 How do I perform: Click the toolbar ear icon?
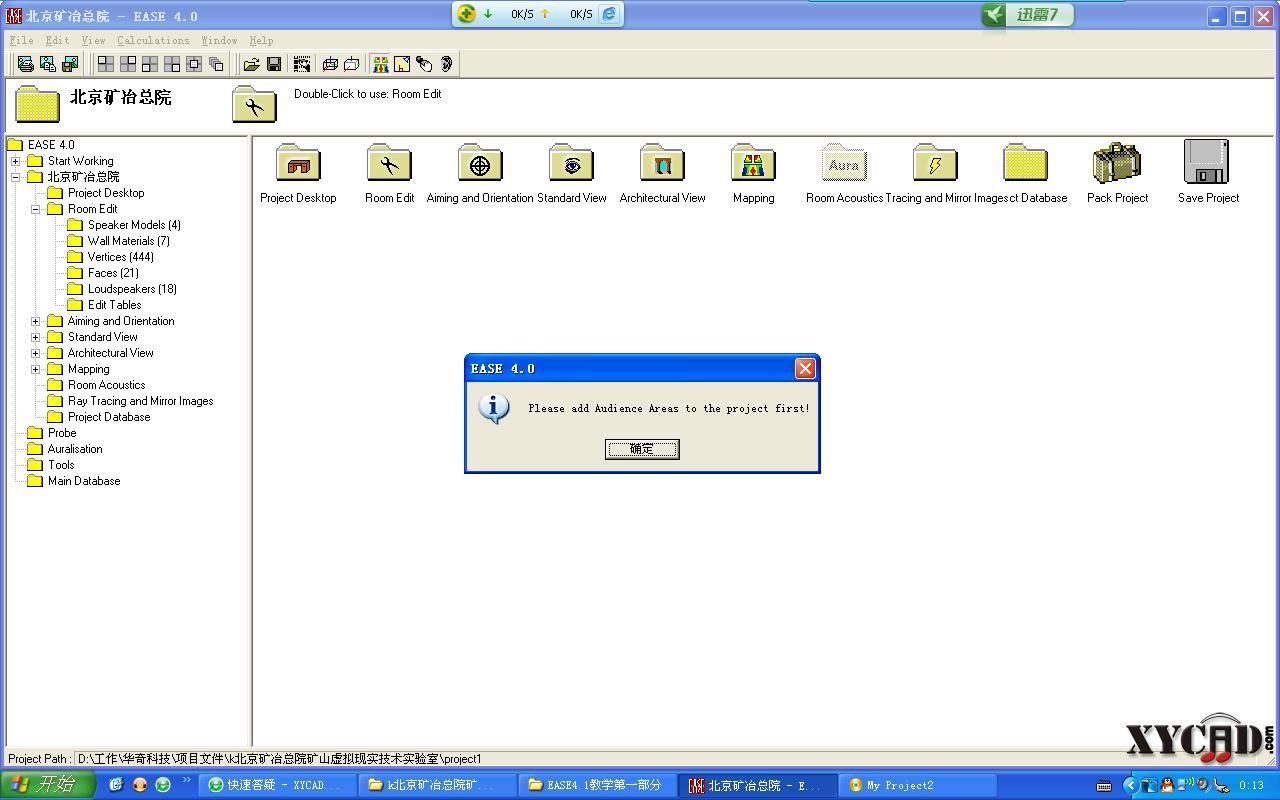[x=446, y=64]
